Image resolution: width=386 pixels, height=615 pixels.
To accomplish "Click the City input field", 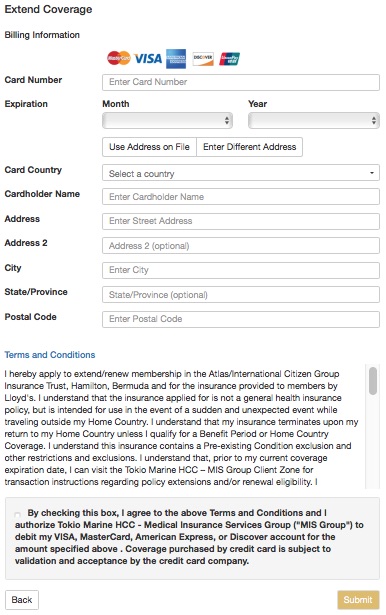I will [x=240, y=270].
